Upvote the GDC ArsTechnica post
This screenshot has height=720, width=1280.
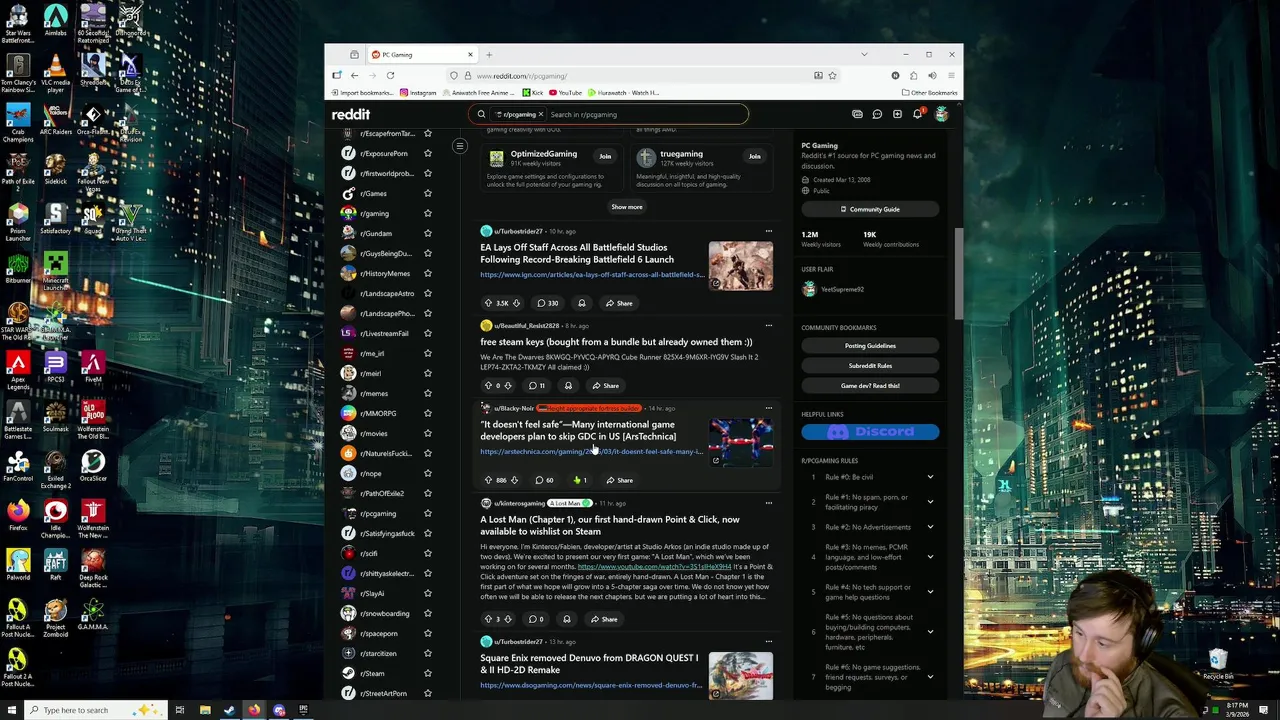(488, 480)
